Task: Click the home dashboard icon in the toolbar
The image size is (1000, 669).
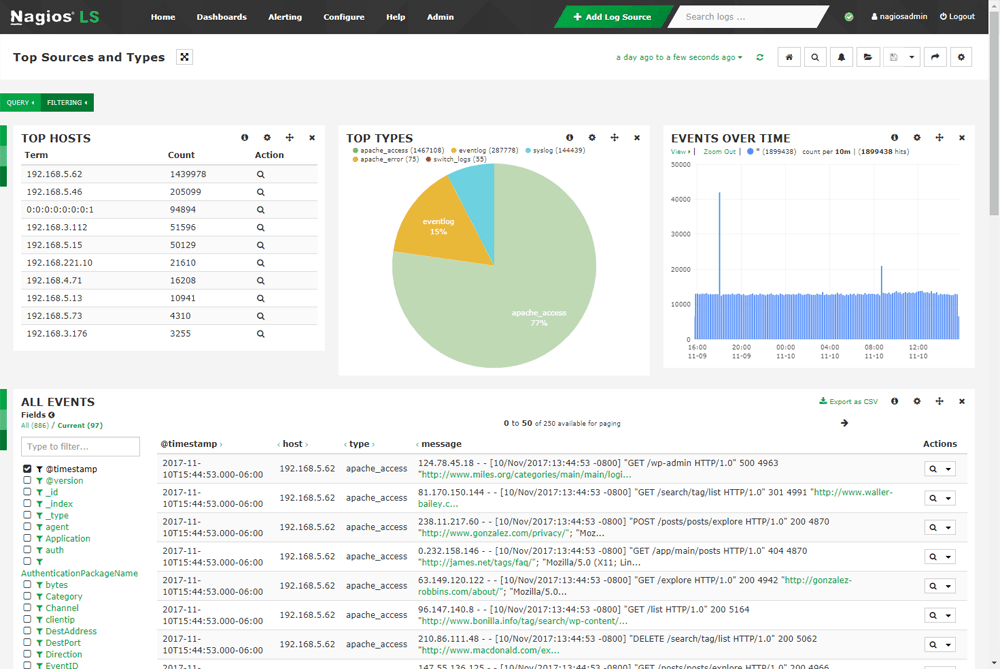Action: point(789,57)
